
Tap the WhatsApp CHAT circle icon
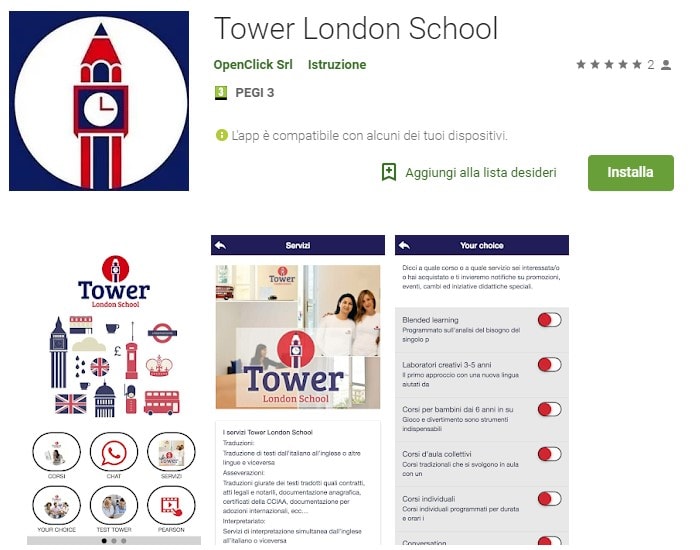coord(114,452)
